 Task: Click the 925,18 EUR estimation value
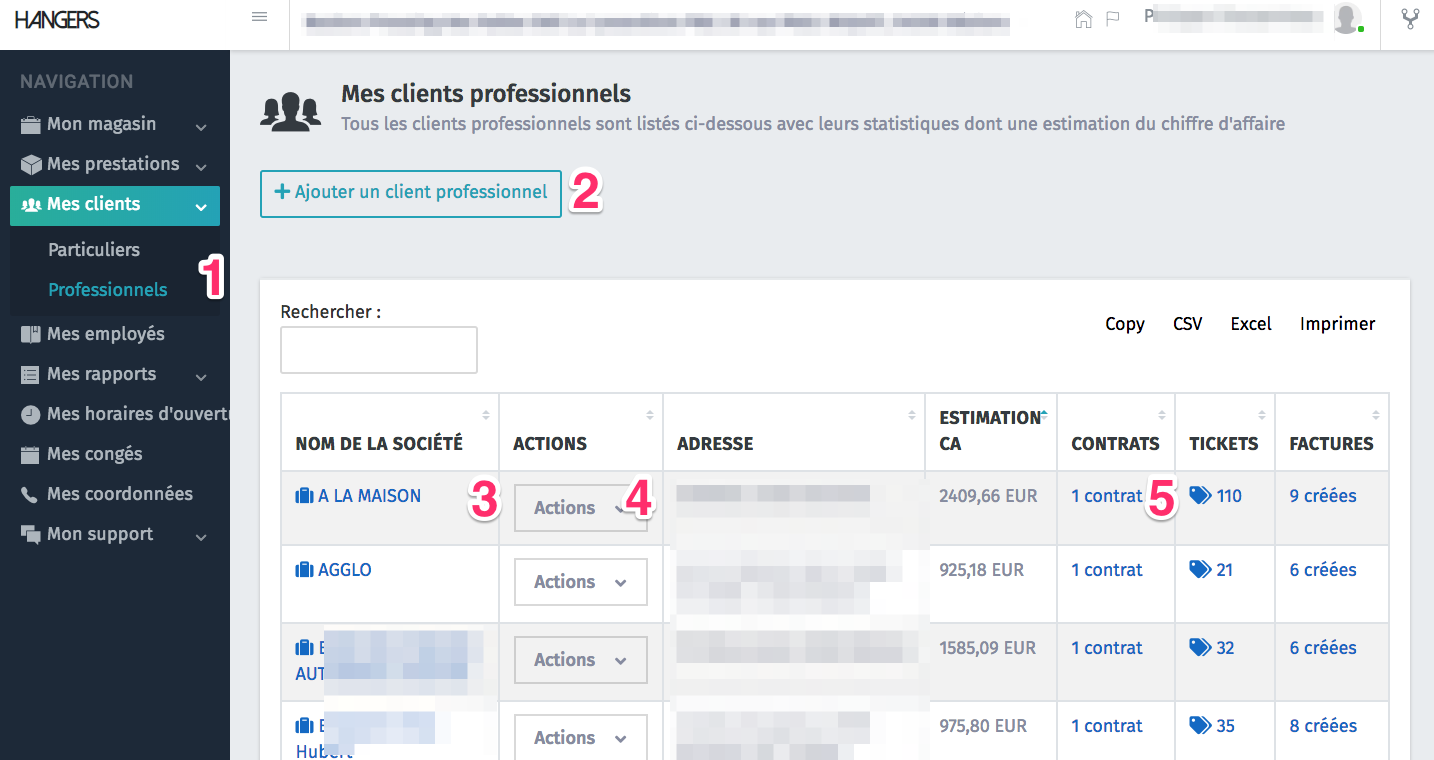click(982, 570)
